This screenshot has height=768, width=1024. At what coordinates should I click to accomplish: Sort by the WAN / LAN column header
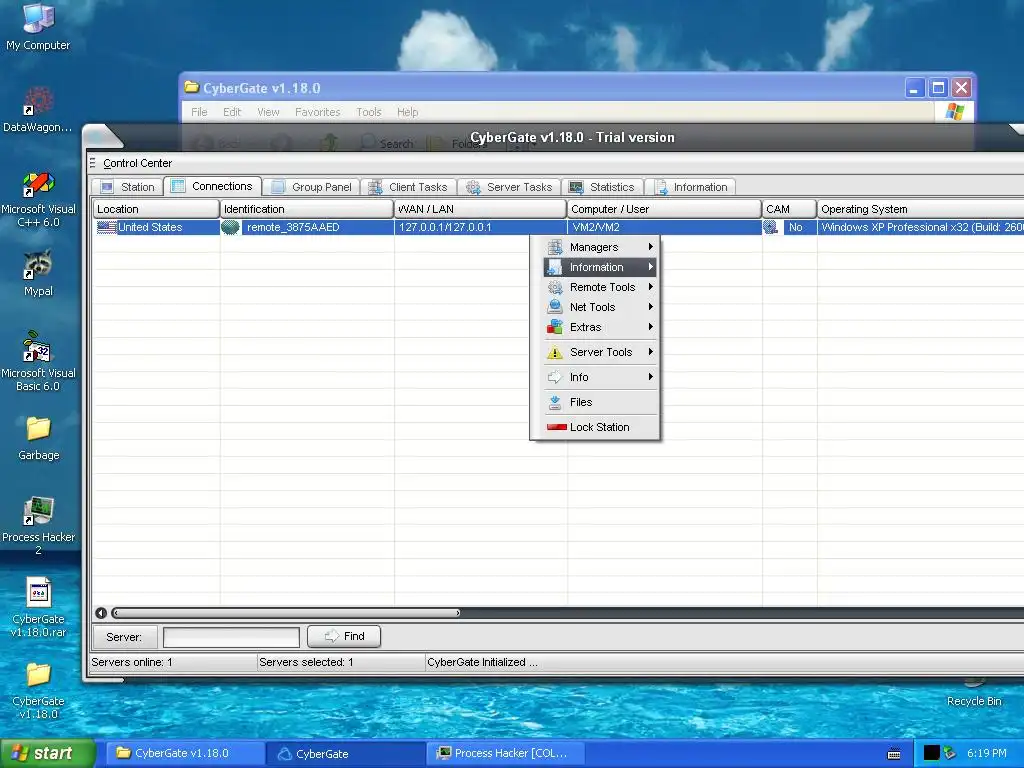pyautogui.click(x=481, y=209)
